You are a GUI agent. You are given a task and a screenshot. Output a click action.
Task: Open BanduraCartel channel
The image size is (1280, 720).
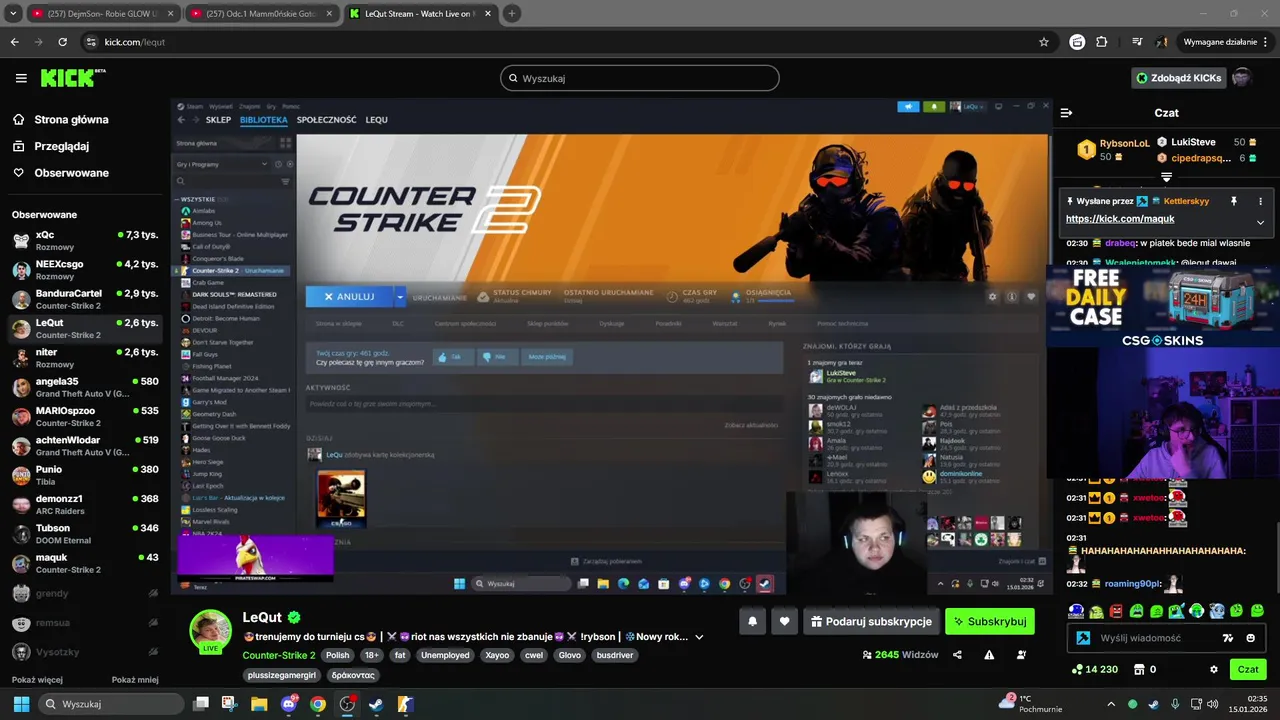click(x=85, y=299)
